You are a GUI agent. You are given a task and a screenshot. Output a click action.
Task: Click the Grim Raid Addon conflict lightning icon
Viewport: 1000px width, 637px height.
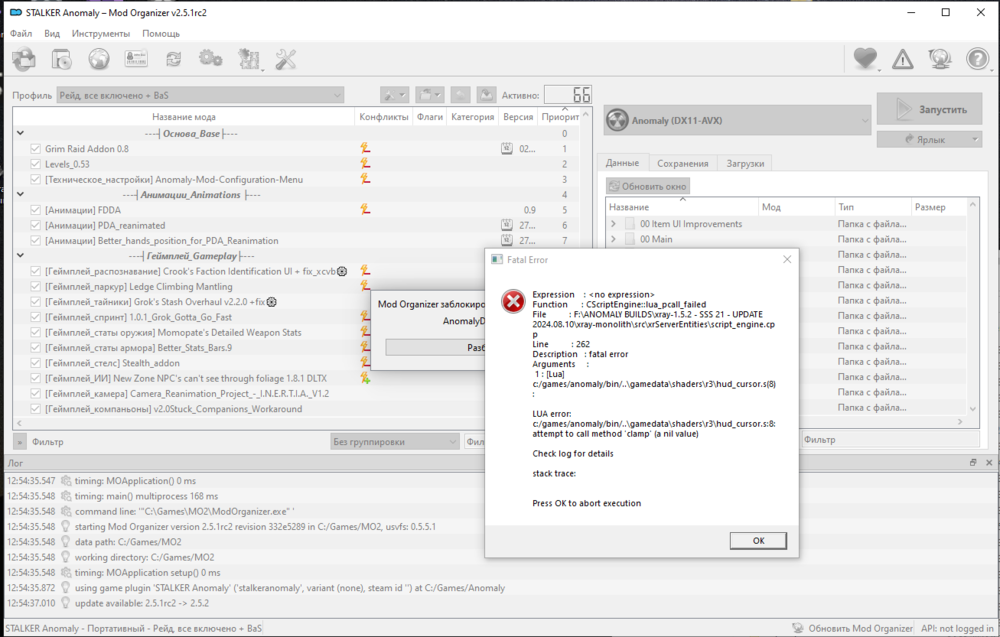point(365,149)
